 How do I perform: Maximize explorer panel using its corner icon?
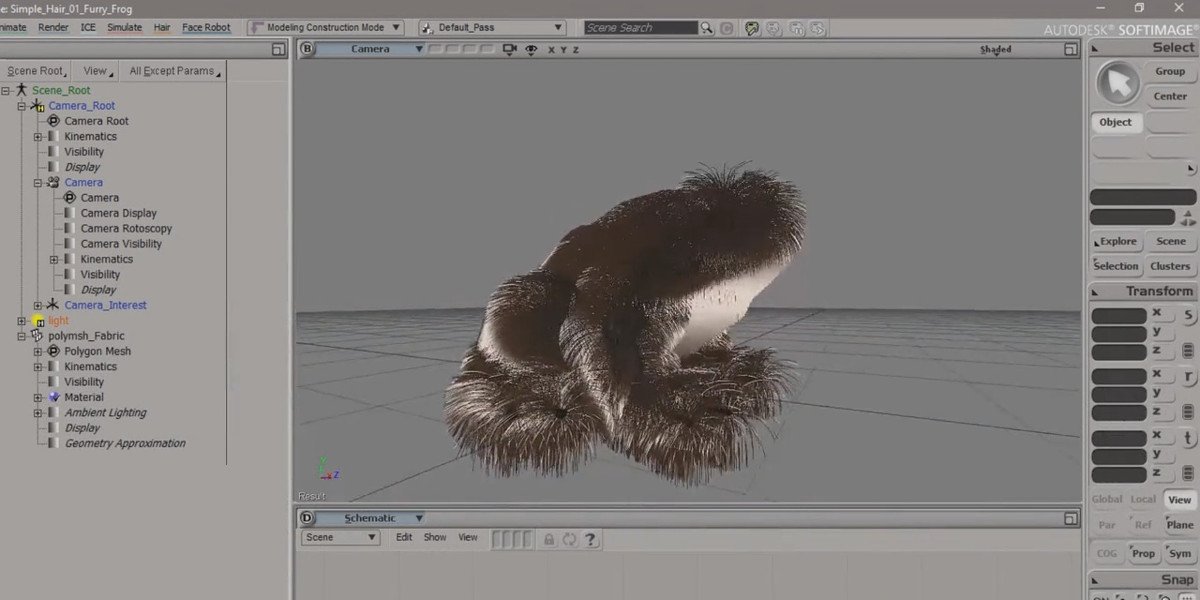(278, 49)
